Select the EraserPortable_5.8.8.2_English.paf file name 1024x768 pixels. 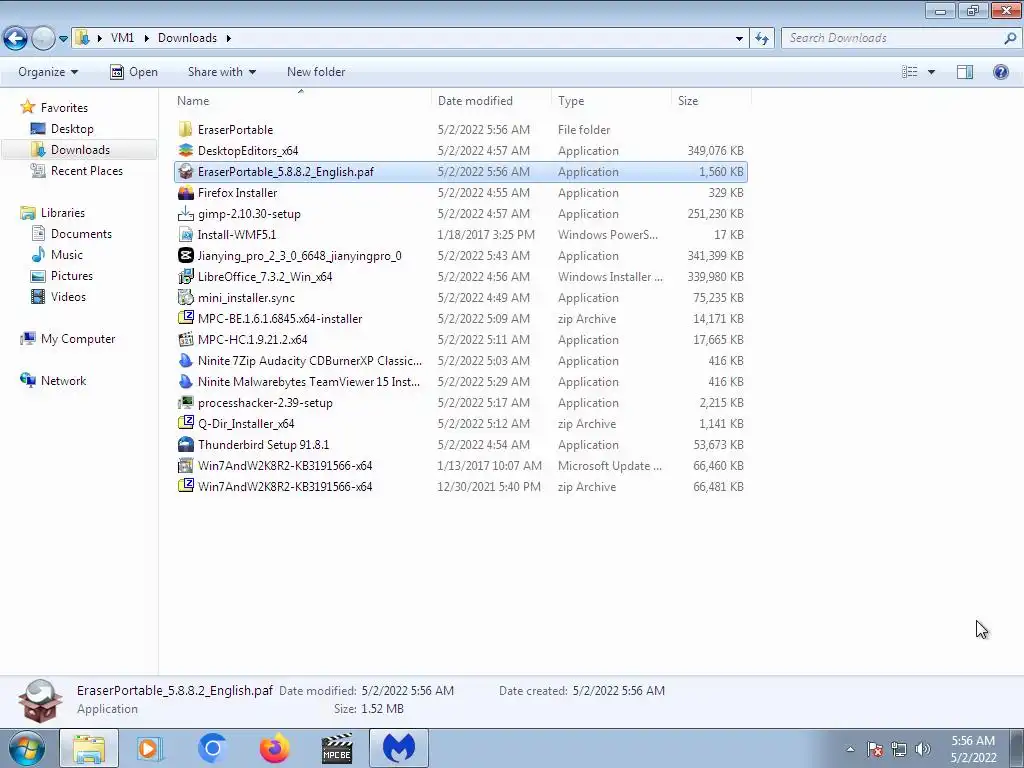pyautogui.click(x=286, y=172)
